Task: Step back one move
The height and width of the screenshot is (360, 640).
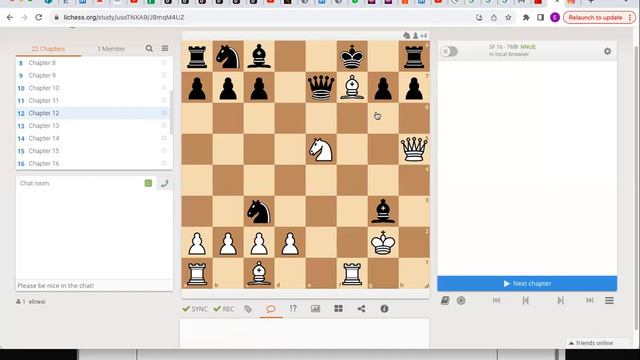Action: point(526,300)
